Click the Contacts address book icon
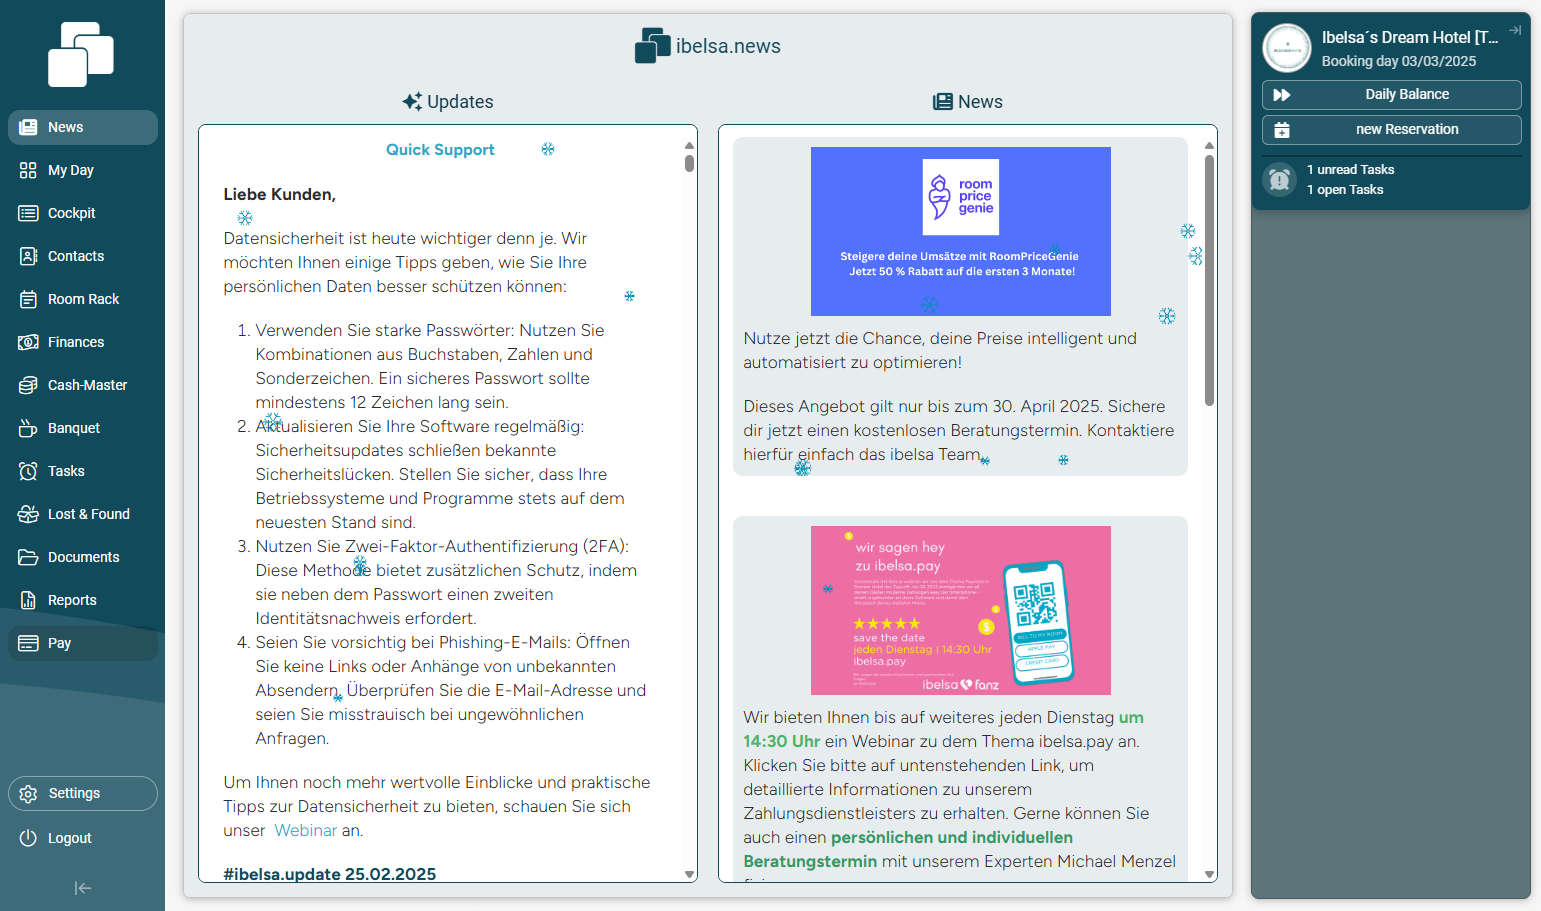This screenshot has width=1541, height=911. tap(28, 256)
